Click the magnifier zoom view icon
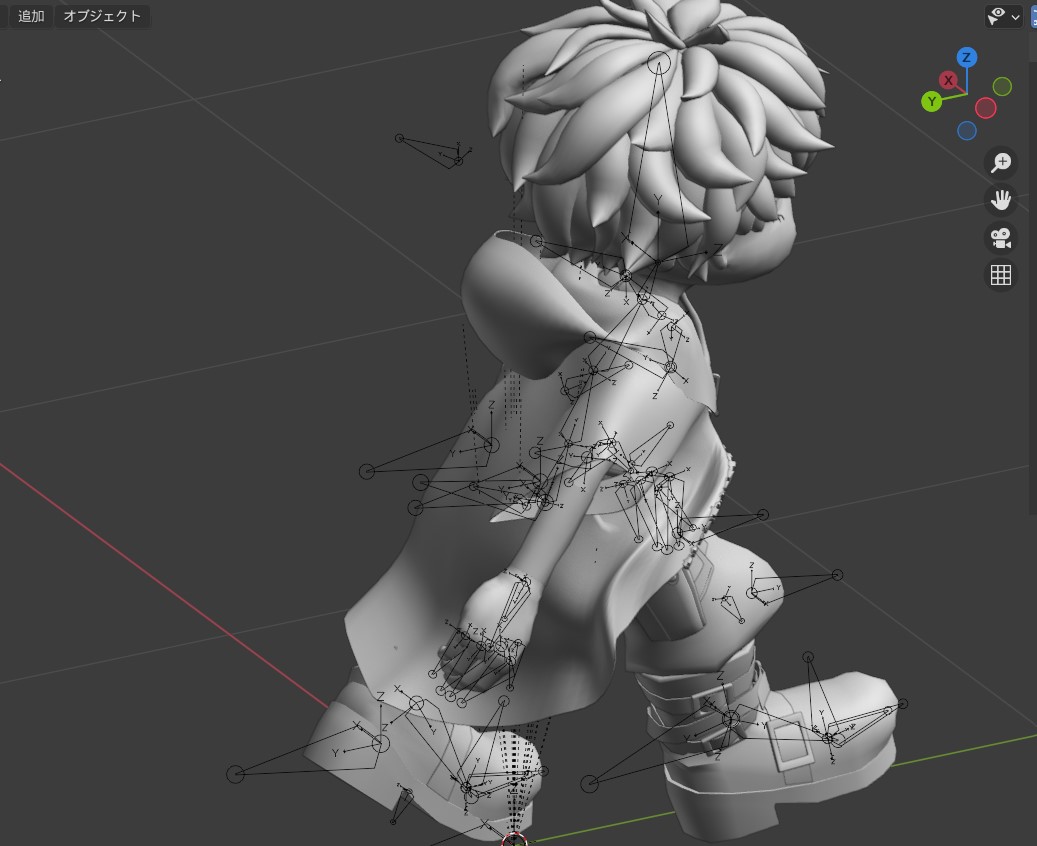 click(1001, 162)
